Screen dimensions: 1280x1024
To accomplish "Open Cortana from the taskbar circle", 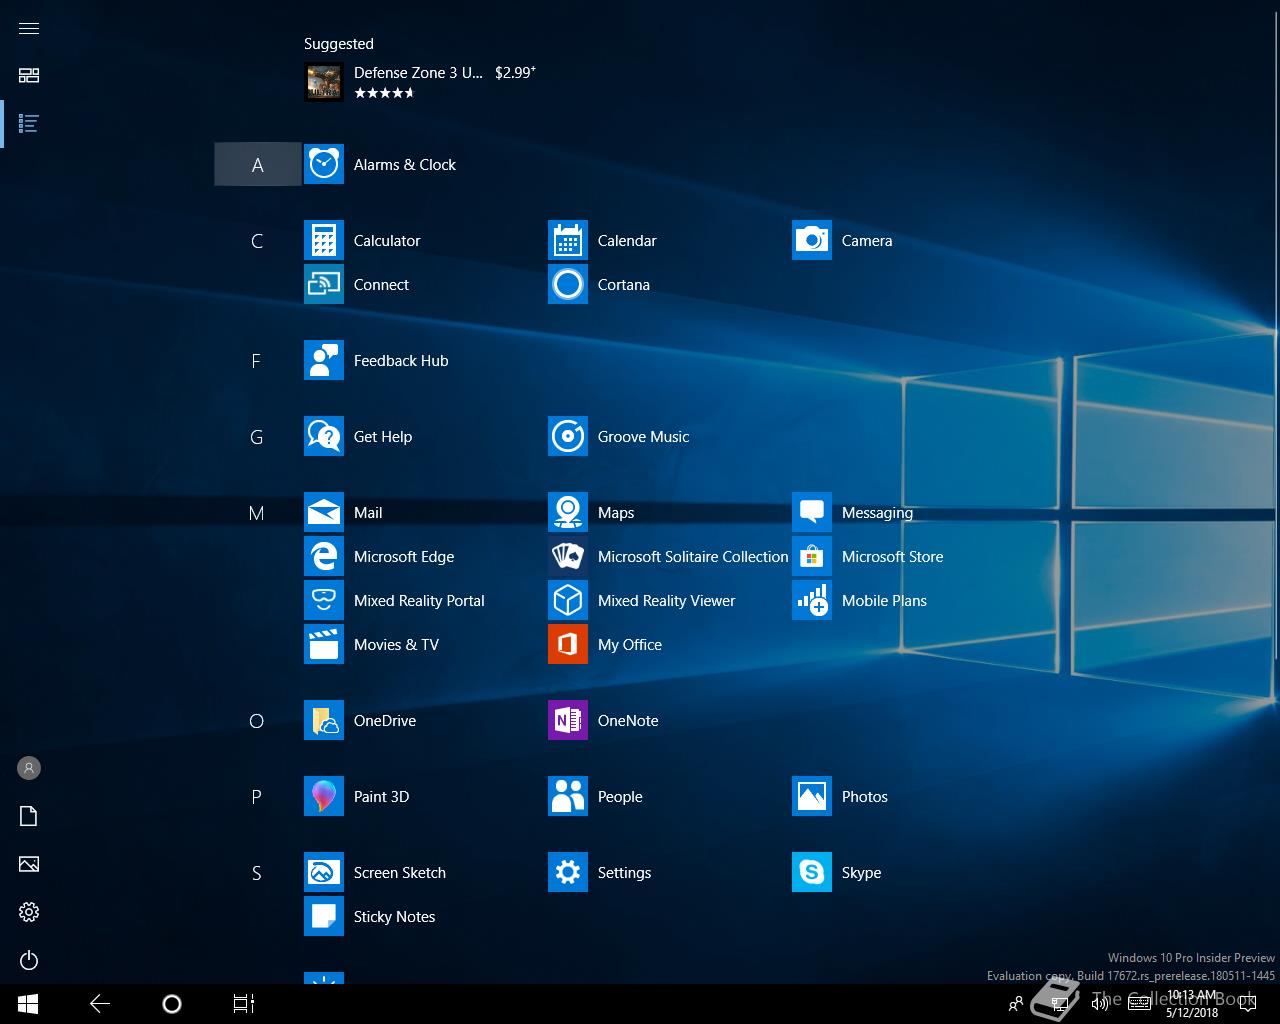I will click(172, 1004).
